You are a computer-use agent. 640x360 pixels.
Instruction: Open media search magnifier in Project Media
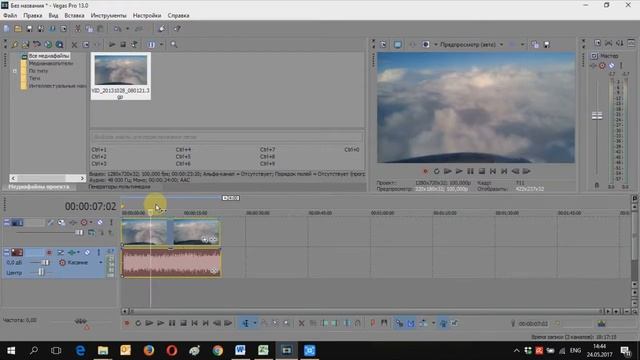[x=174, y=44]
